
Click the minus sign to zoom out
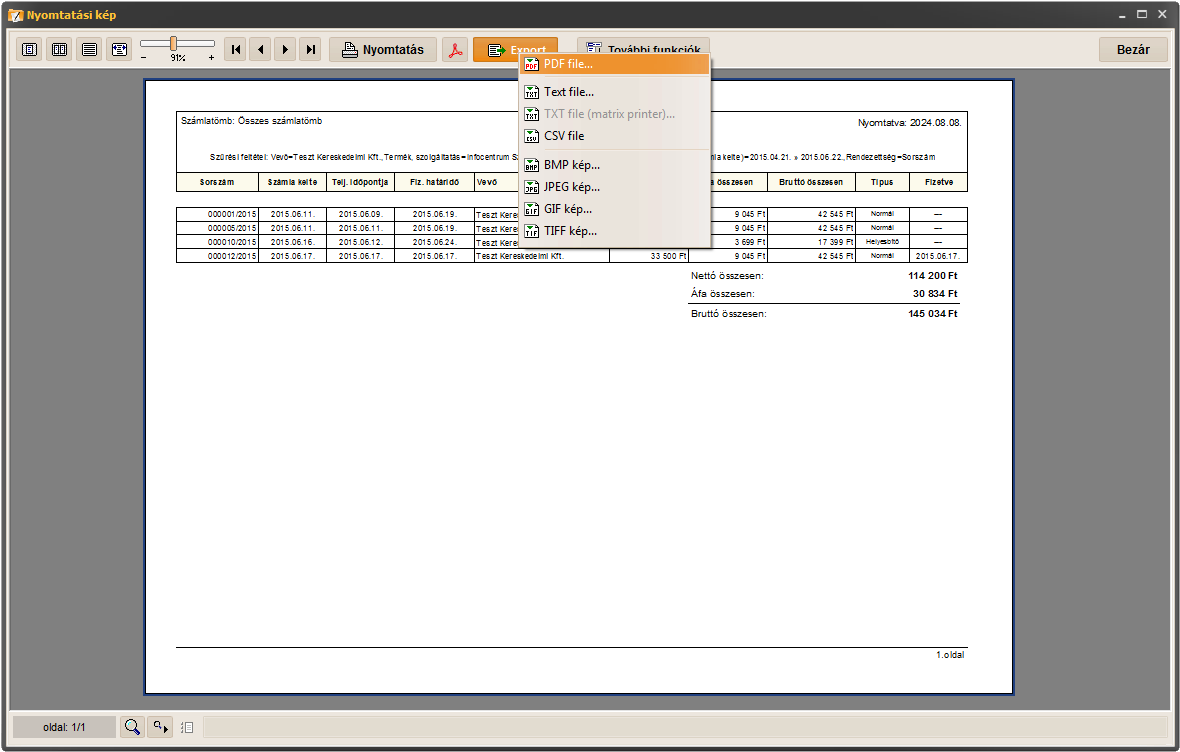click(x=144, y=57)
